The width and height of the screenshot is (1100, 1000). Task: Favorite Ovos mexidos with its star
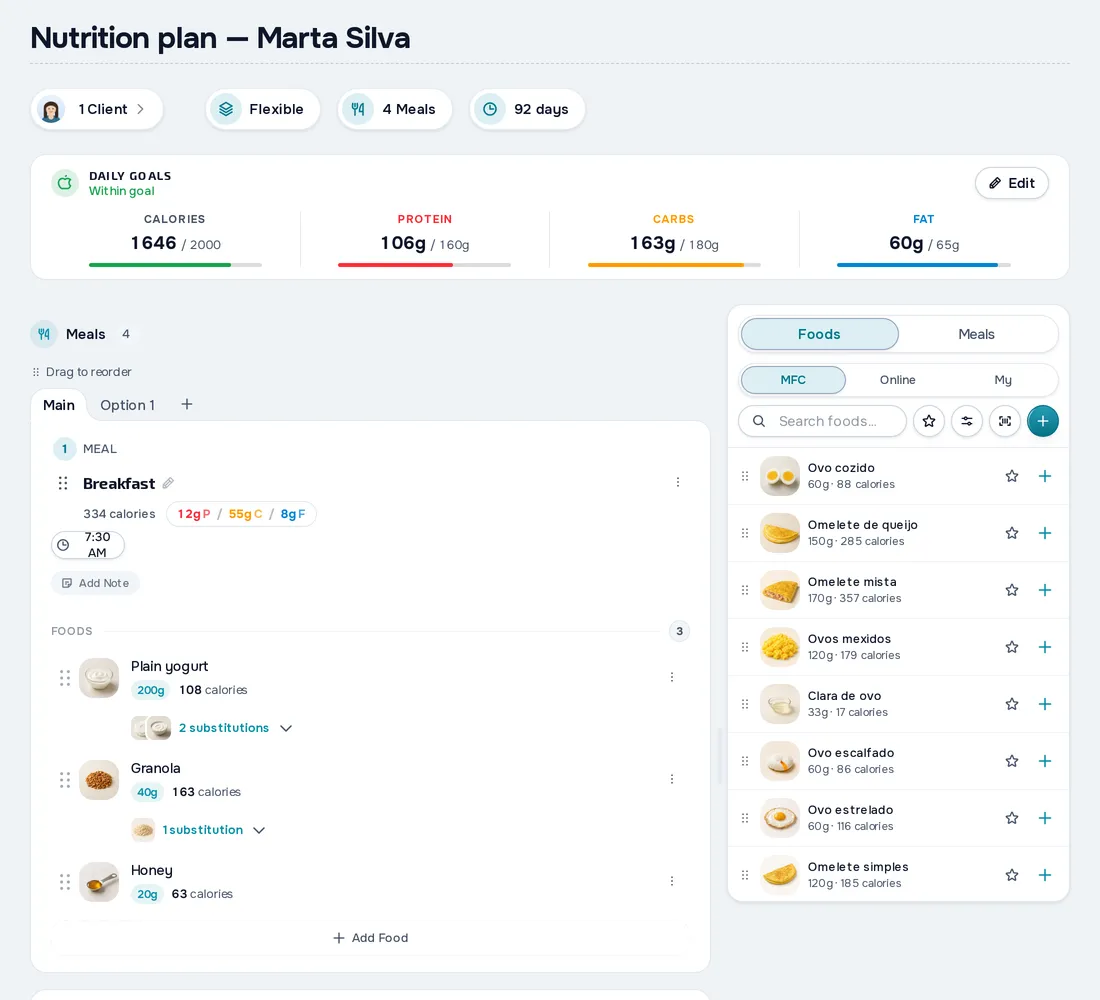[x=1012, y=647]
